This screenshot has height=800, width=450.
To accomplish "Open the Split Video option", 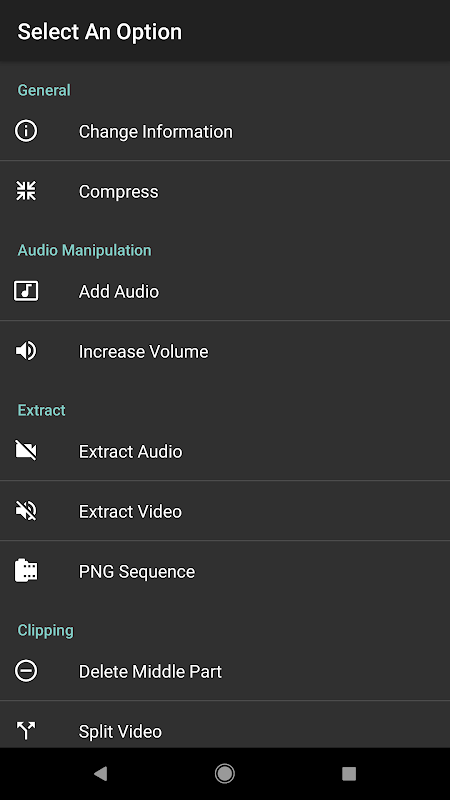I will [225, 725].
